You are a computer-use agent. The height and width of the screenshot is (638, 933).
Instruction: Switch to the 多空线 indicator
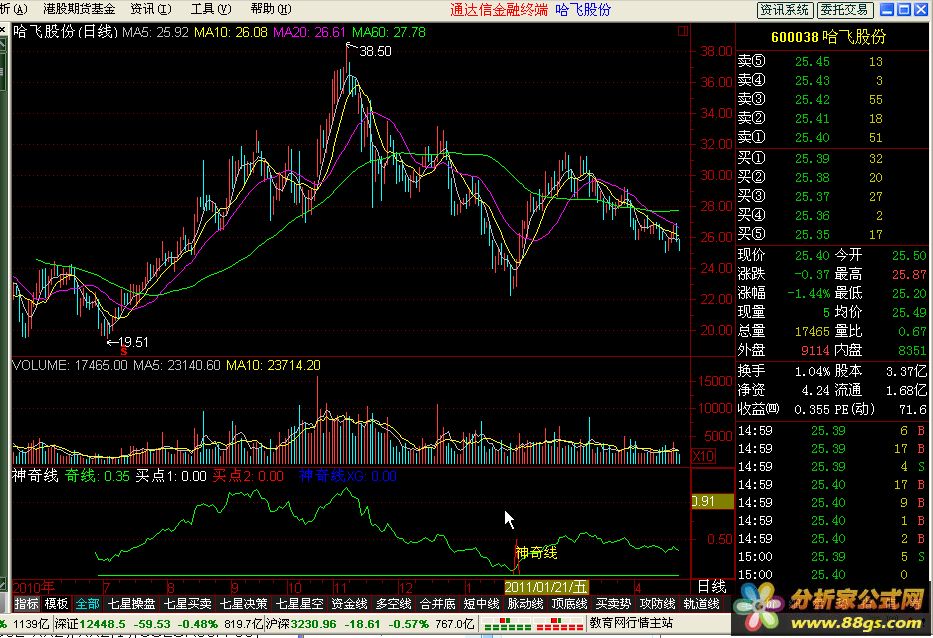tap(393, 603)
